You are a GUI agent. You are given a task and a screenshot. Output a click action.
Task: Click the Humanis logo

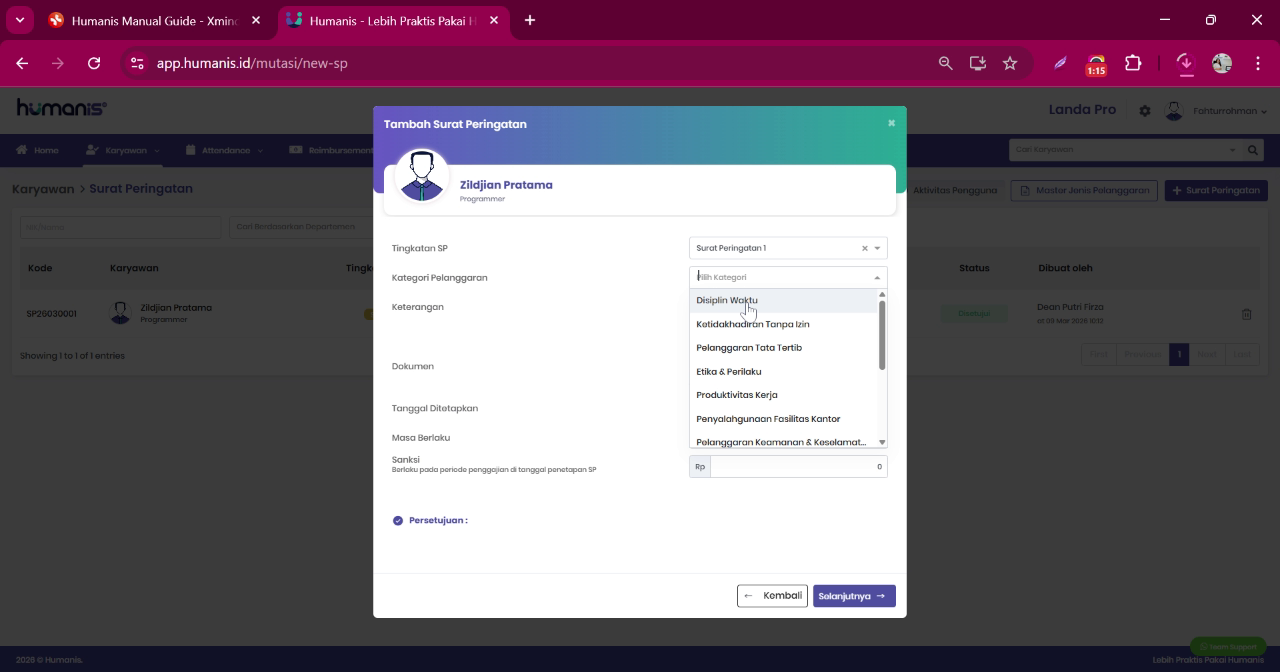[x=62, y=109]
